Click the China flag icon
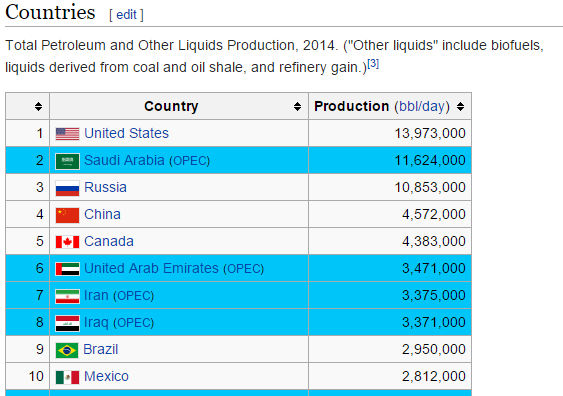563x396 pixels. [x=68, y=215]
